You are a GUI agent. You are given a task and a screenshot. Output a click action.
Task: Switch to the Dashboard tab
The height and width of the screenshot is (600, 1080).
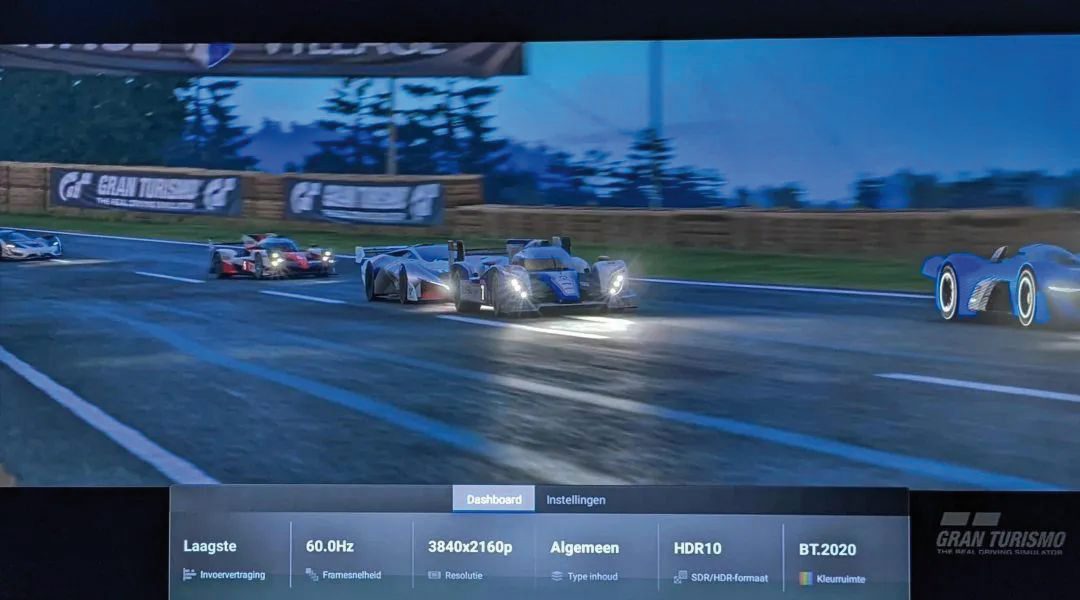click(x=493, y=499)
